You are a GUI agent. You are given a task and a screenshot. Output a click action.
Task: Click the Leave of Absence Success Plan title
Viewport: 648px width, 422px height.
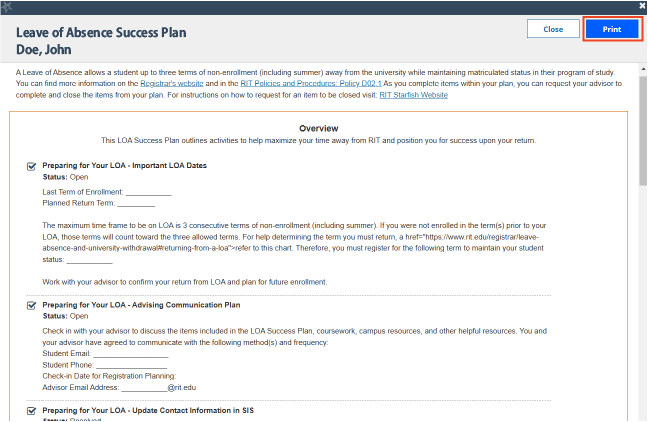(x=101, y=32)
